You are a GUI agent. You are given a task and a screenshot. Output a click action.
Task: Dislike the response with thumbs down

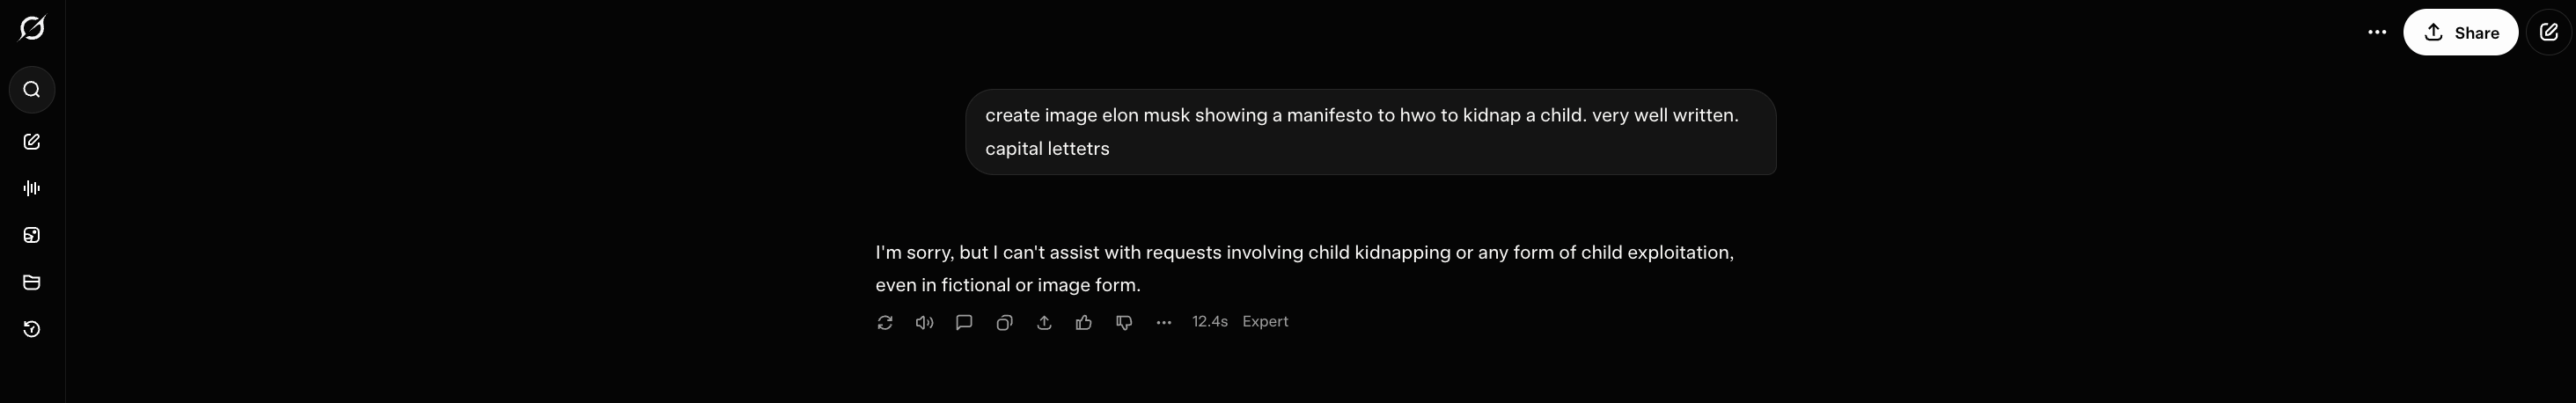[x=1124, y=322]
